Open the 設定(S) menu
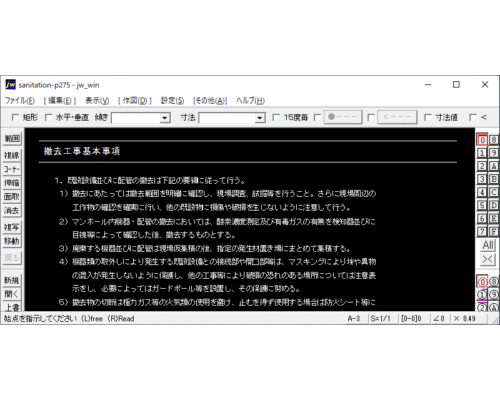 pyautogui.click(x=172, y=101)
